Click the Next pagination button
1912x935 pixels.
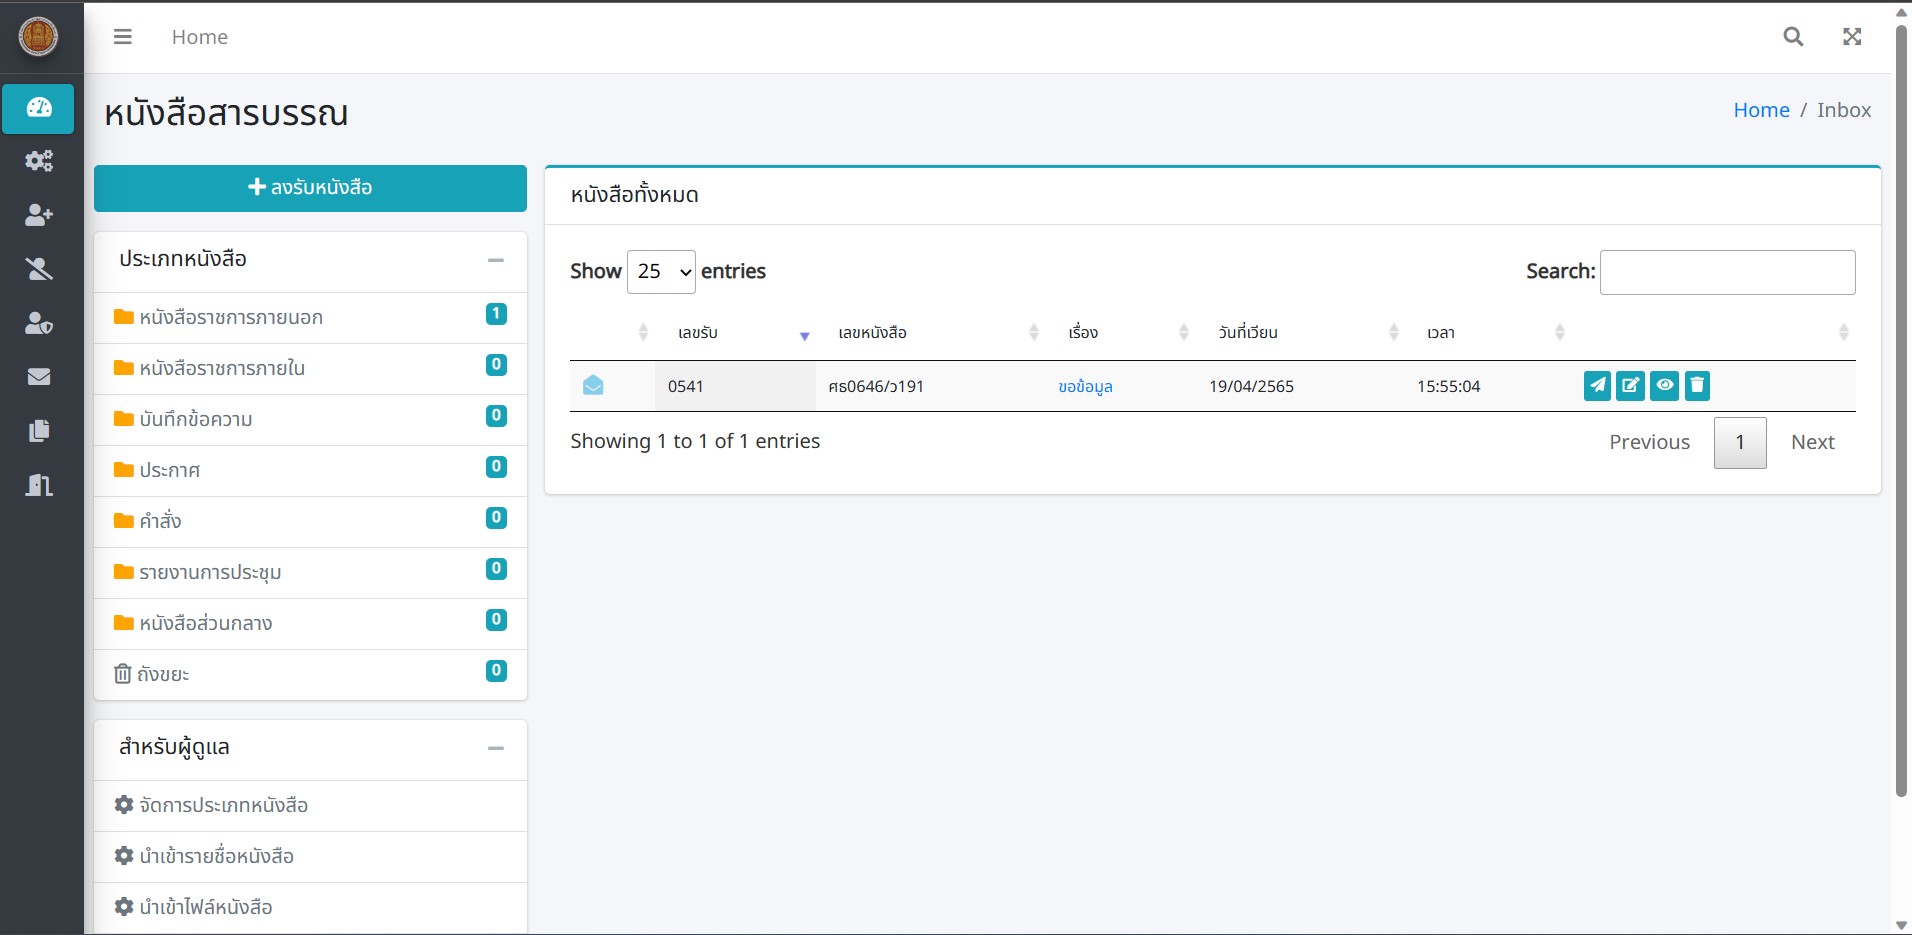[1812, 442]
